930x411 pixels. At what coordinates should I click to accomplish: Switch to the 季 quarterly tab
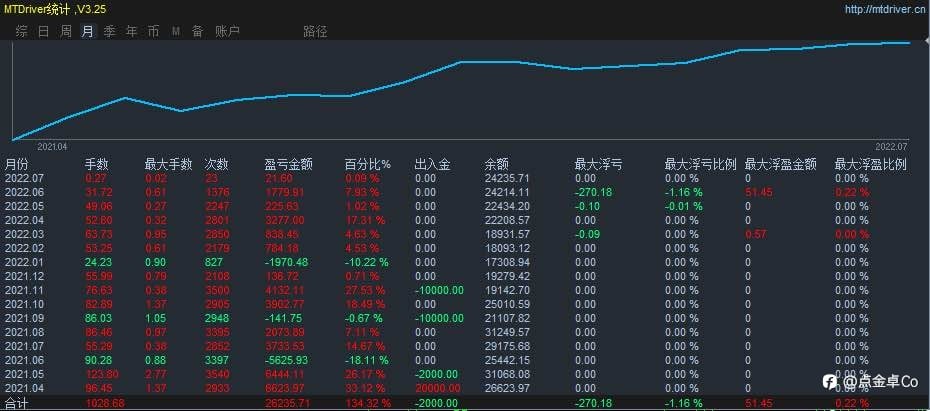point(110,31)
